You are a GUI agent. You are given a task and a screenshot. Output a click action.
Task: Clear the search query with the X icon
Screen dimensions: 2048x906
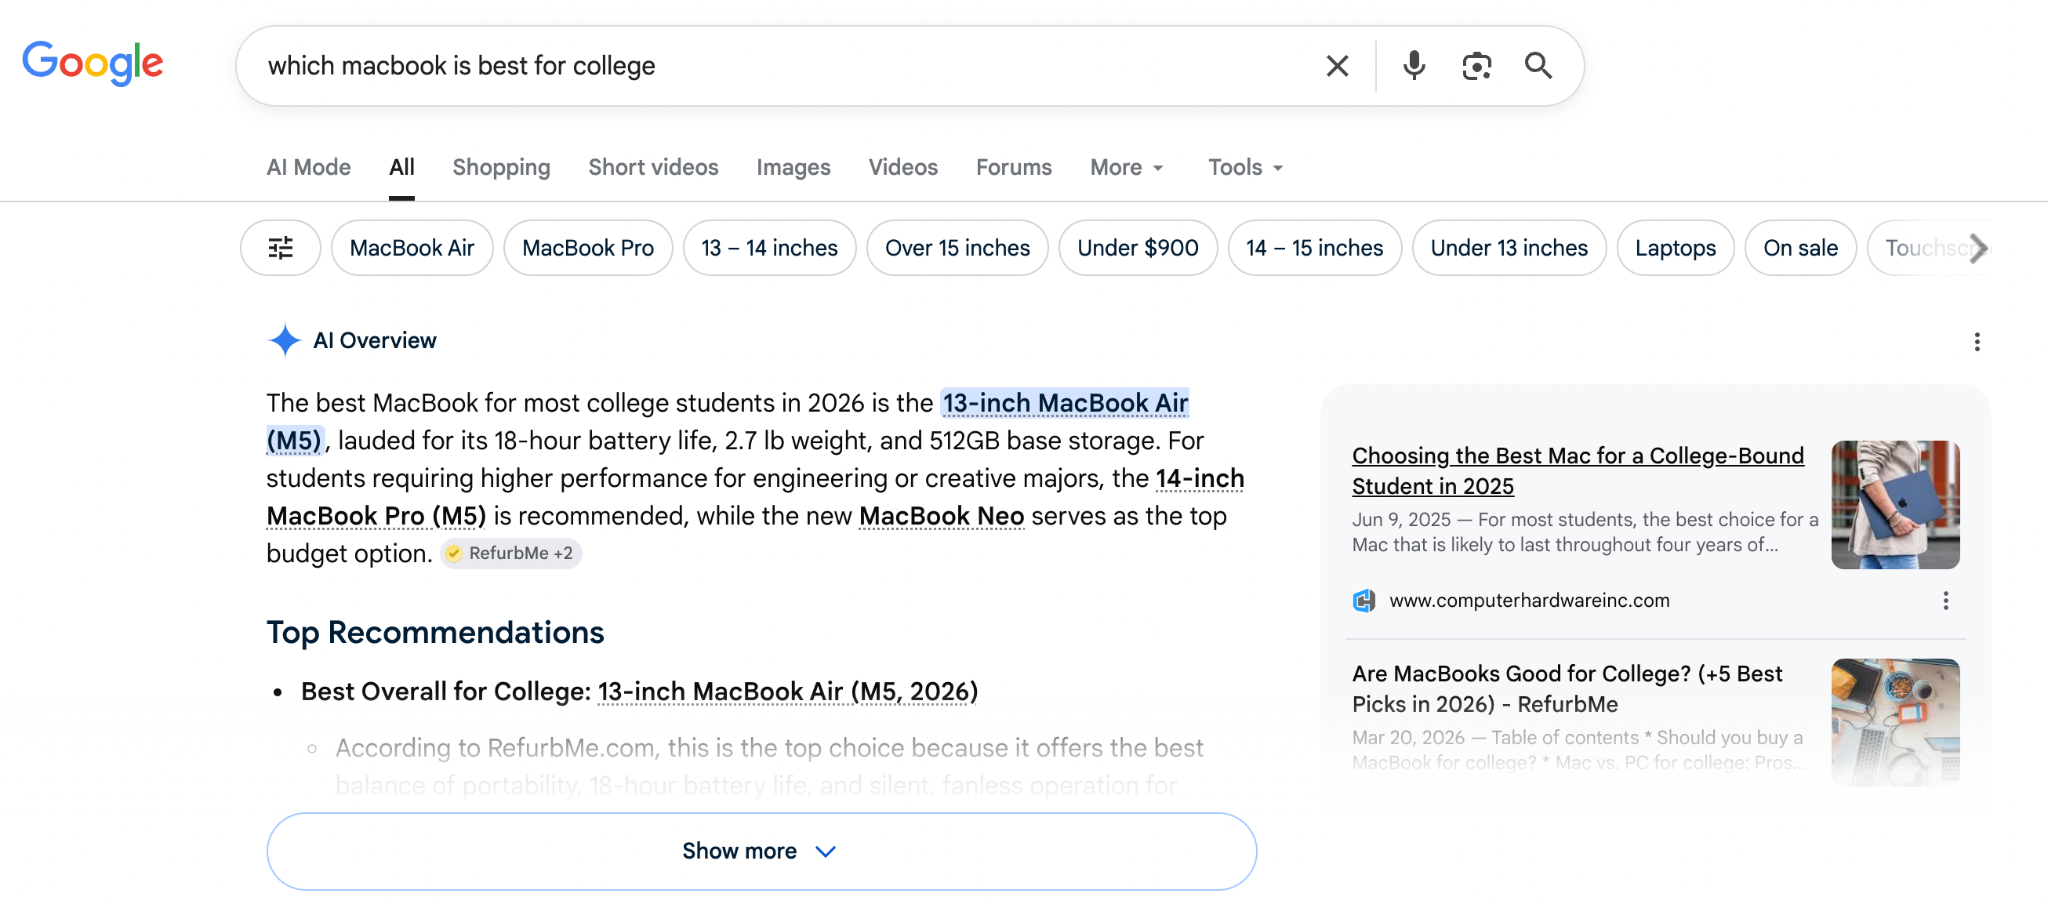[x=1337, y=66]
